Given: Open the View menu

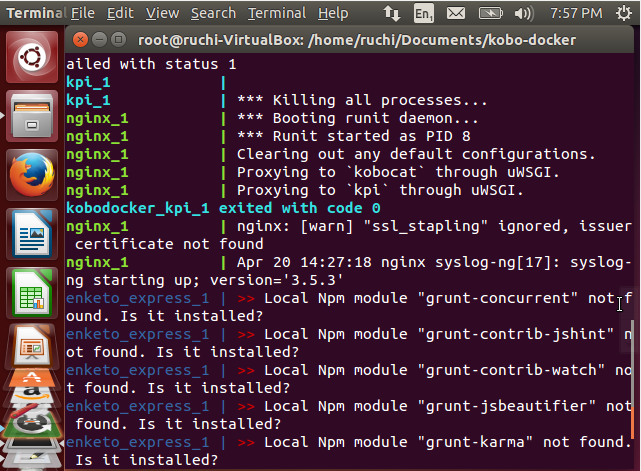Looking at the screenshot, I should tap(162, 13).
